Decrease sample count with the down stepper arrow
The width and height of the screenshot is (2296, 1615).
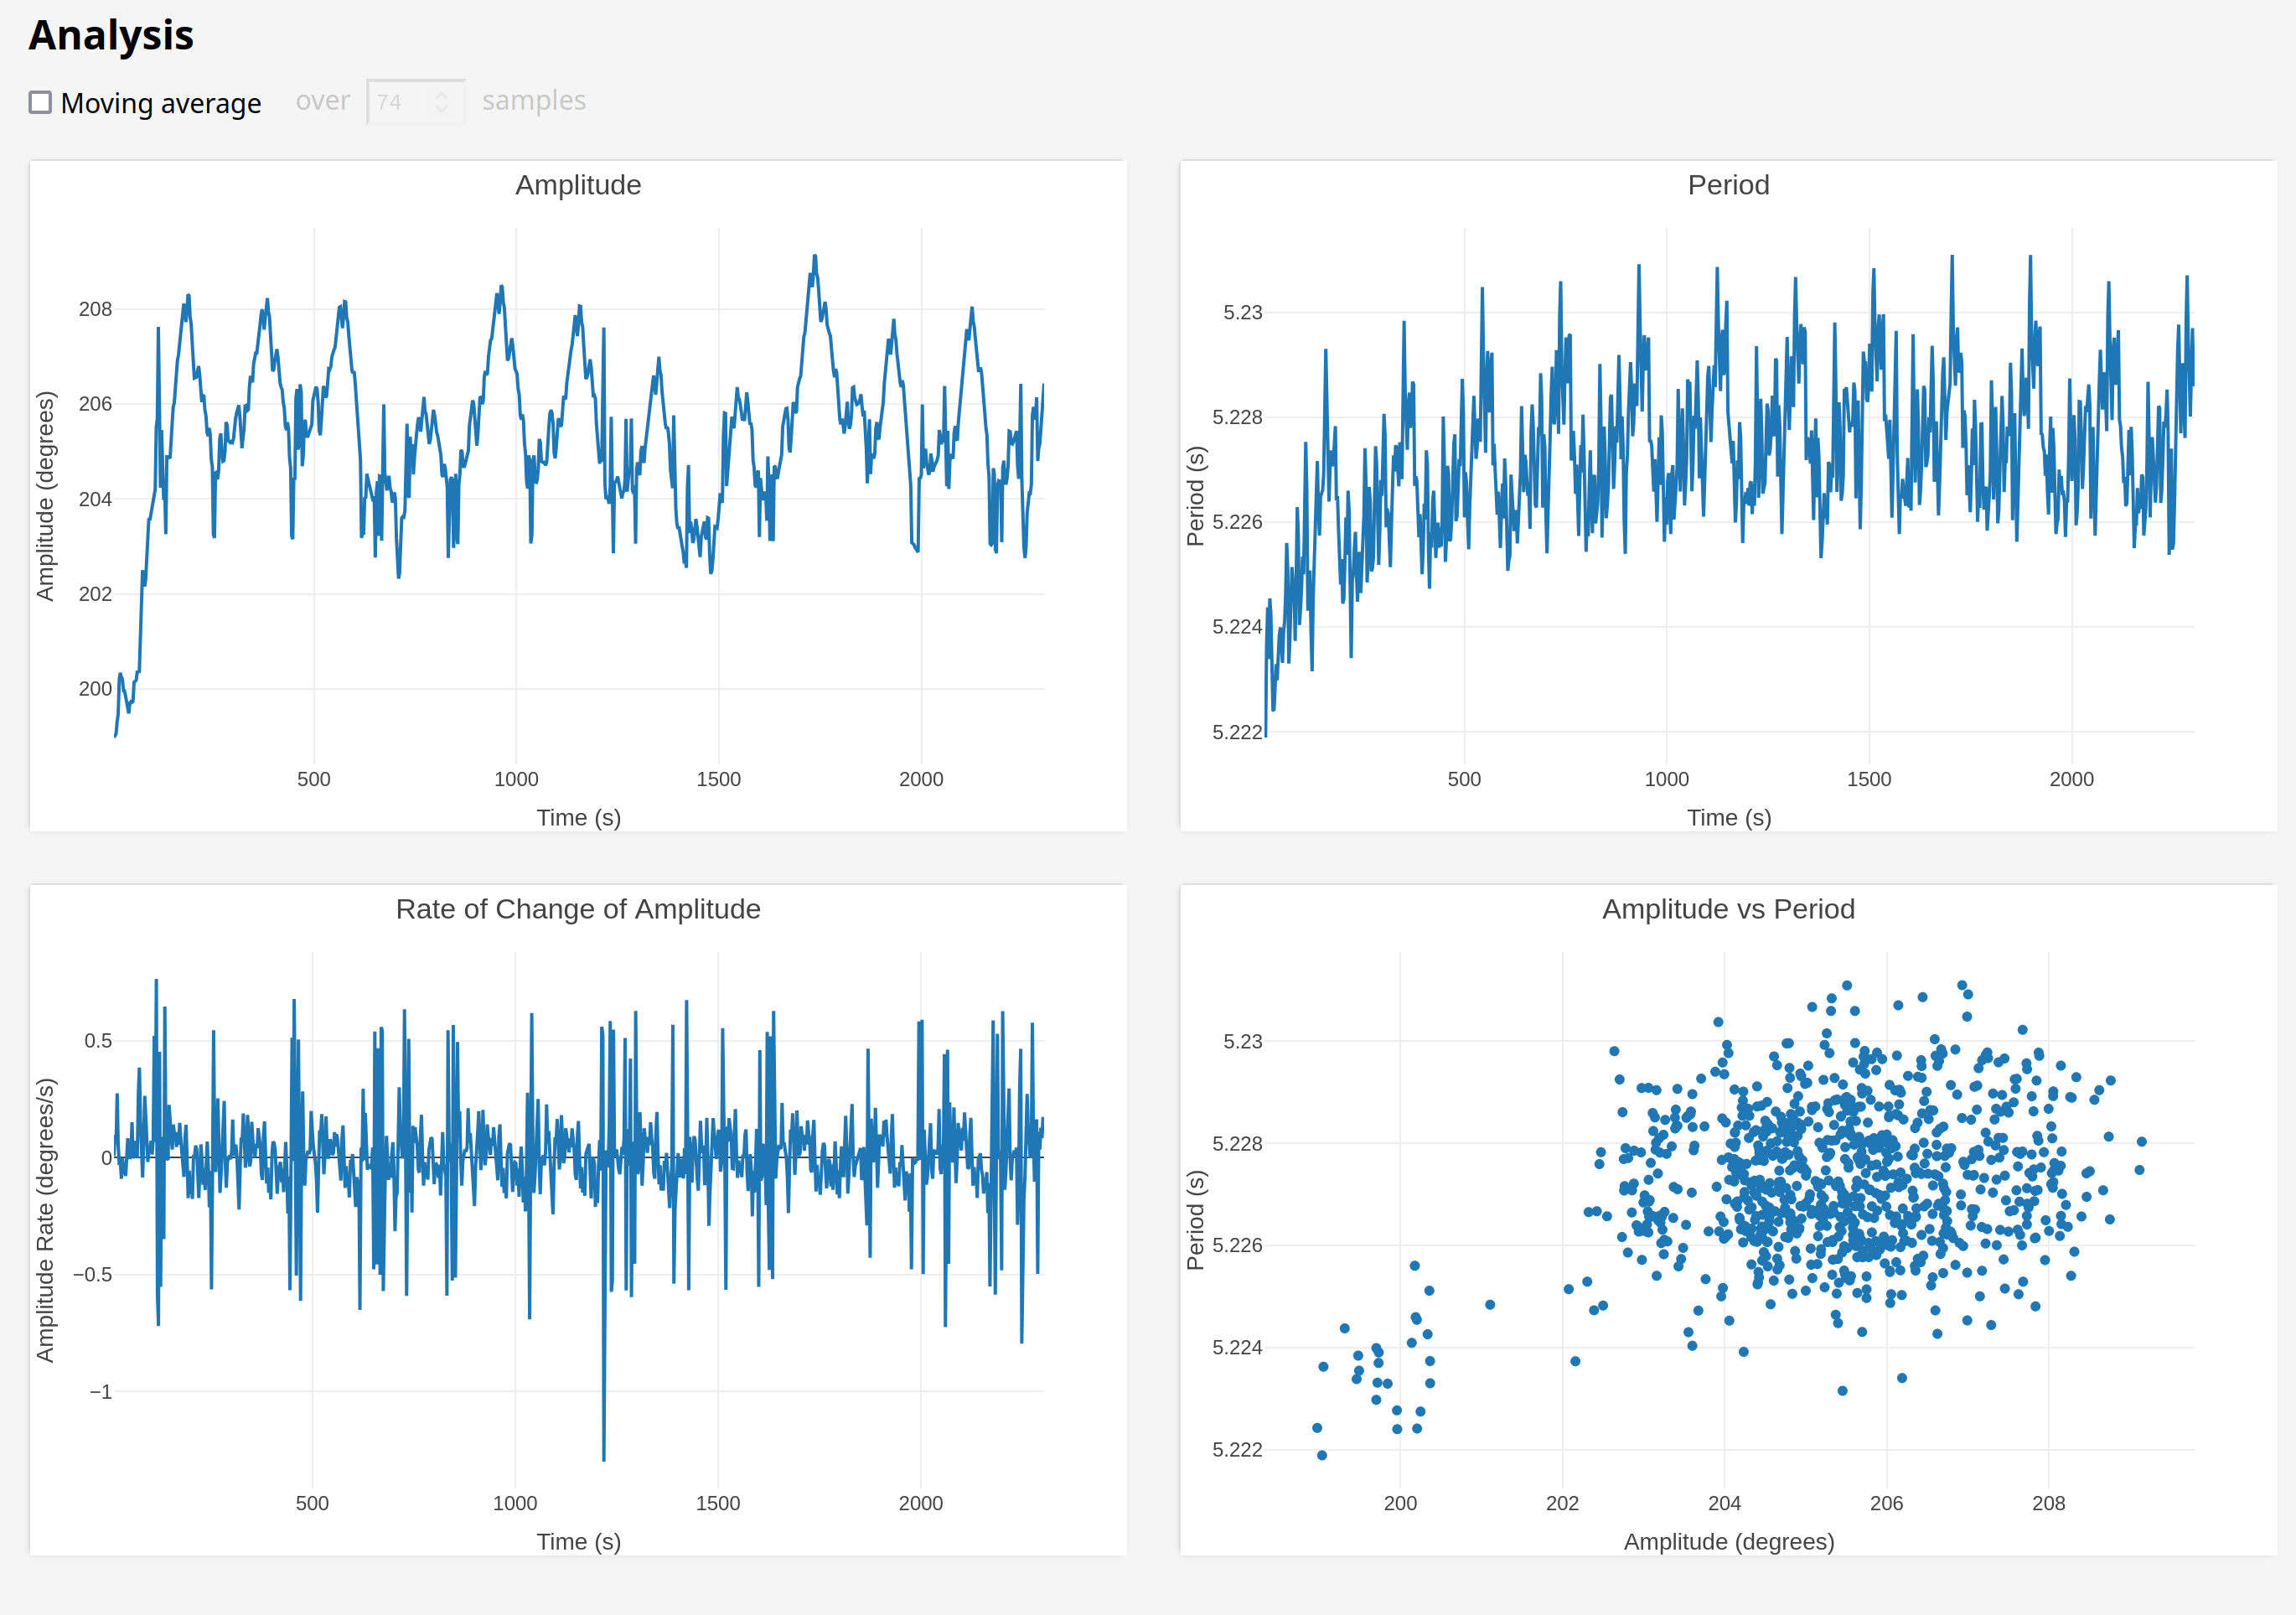(x=441, y=108)
